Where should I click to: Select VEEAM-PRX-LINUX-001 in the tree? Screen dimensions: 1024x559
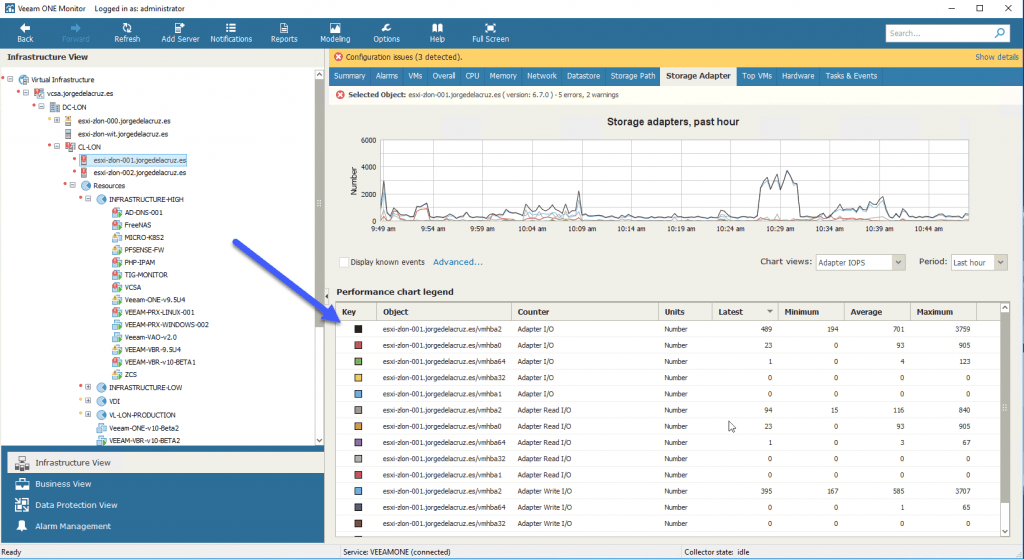tap(159, 312)
